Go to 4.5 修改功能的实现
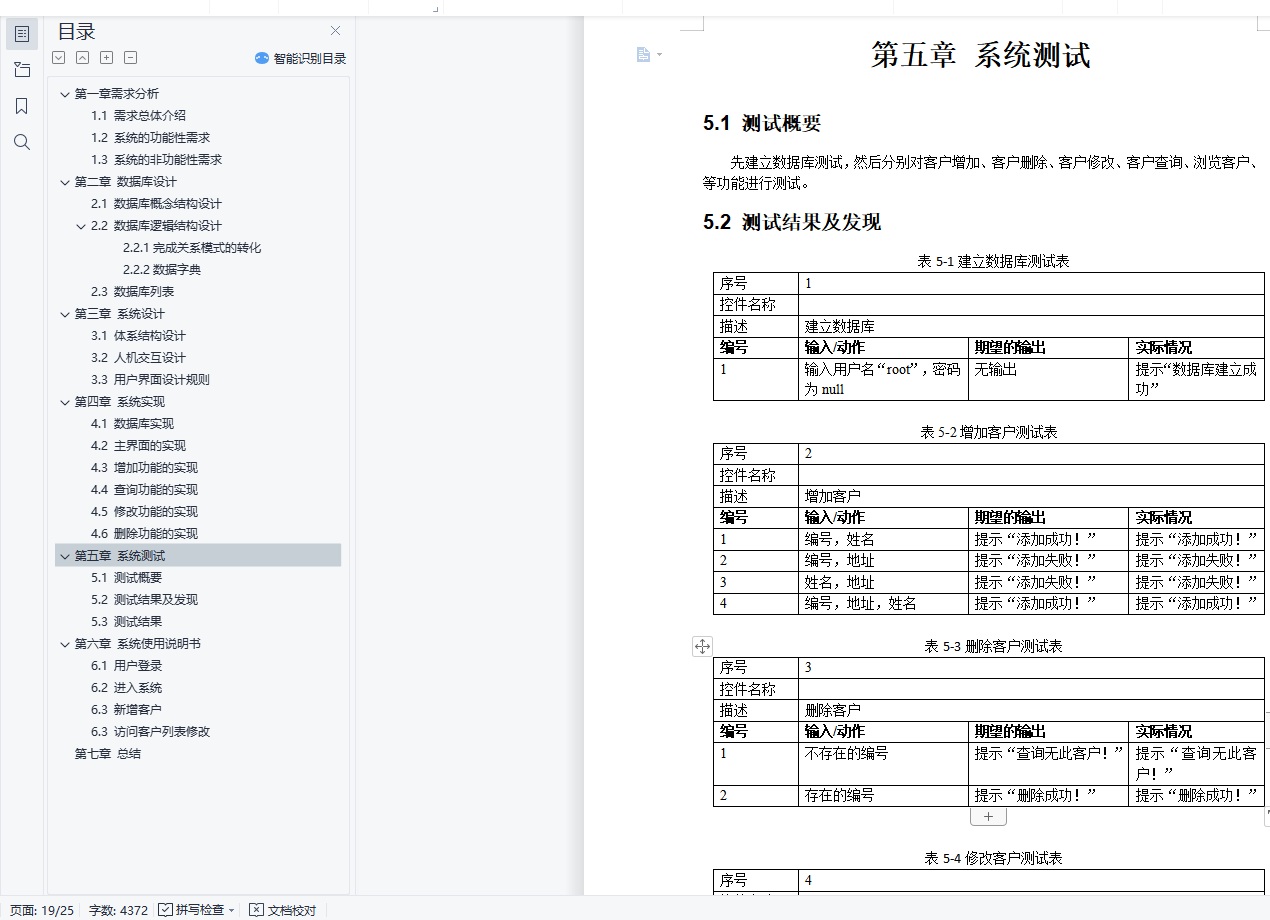Image resolution: width=1270 pixels, height=920 pixels. click(144, 512)
